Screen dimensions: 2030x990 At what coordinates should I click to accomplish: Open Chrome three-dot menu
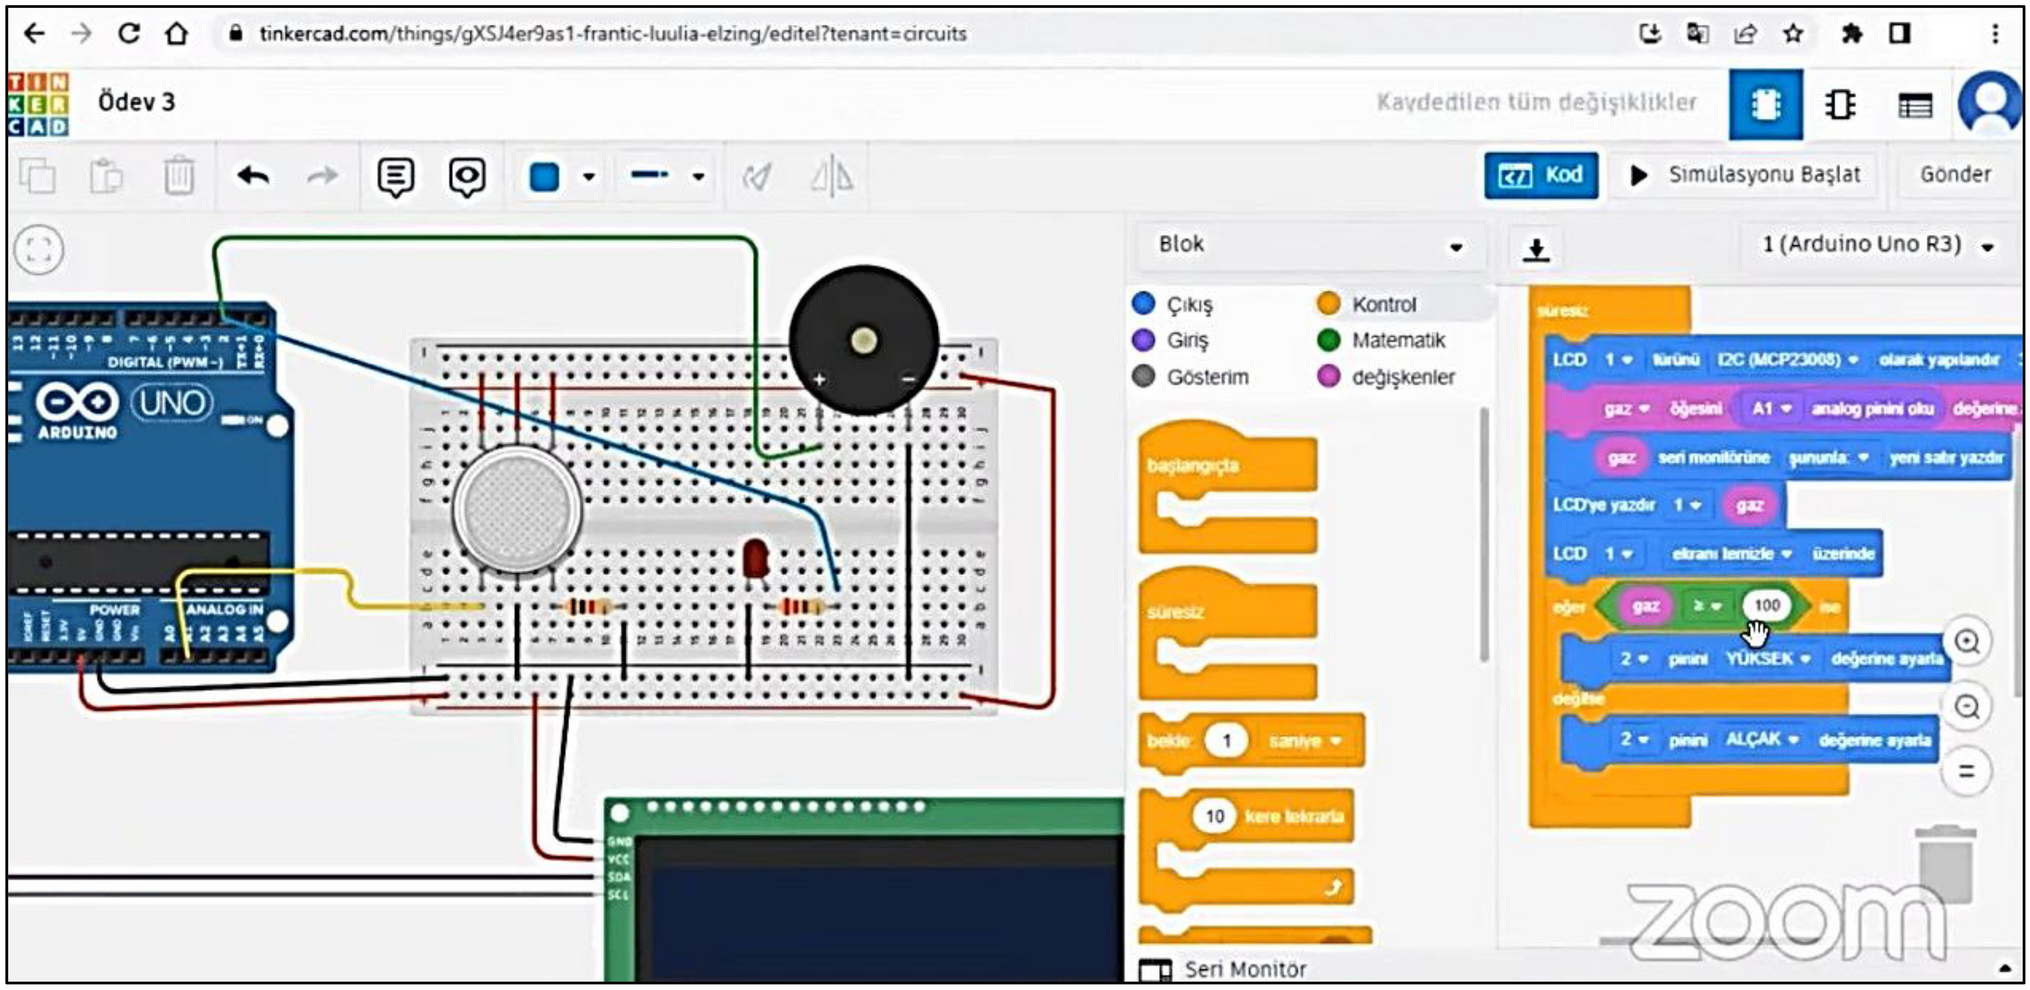point(1995,34)
